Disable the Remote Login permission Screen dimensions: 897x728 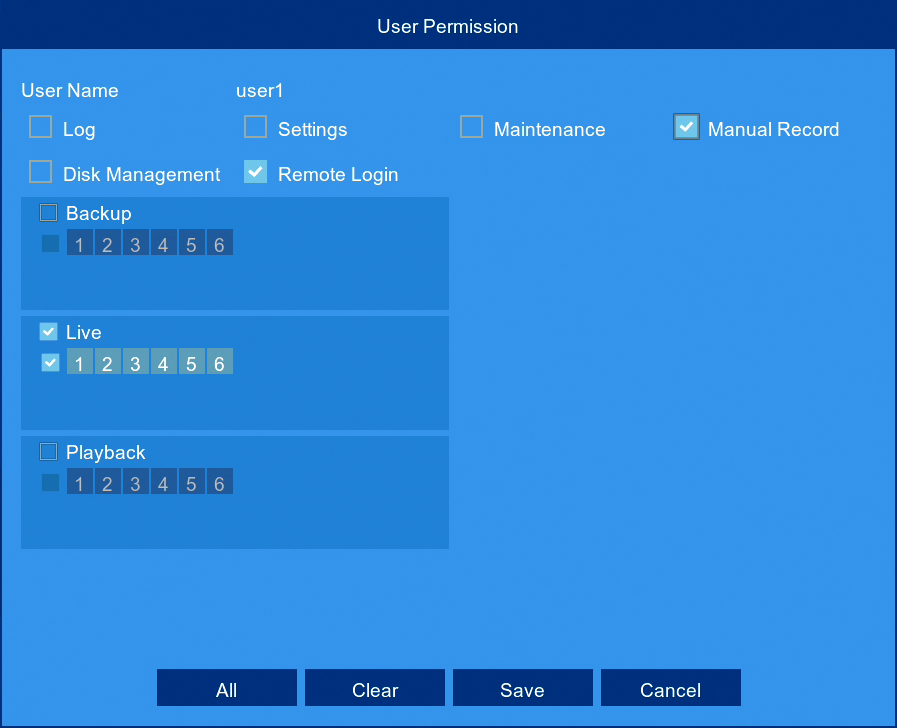click(255, 172)
